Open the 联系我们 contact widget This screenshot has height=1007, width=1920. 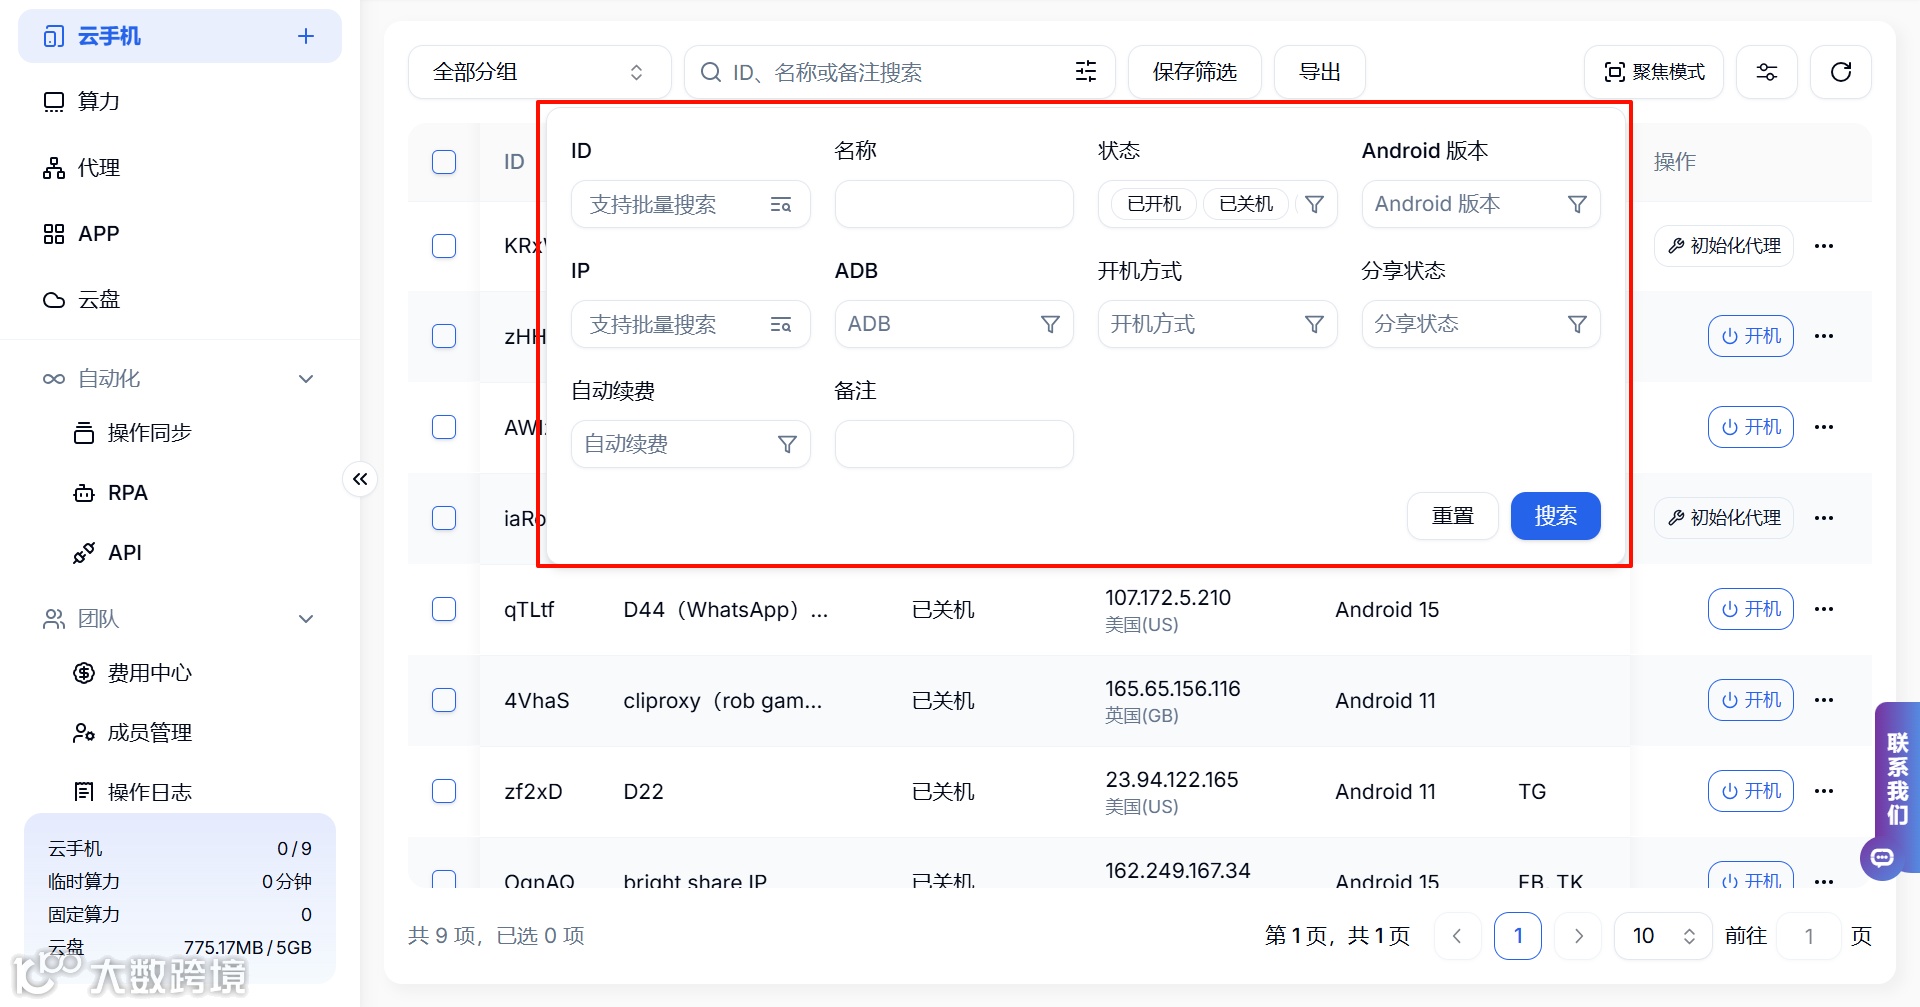(1896, 778)
